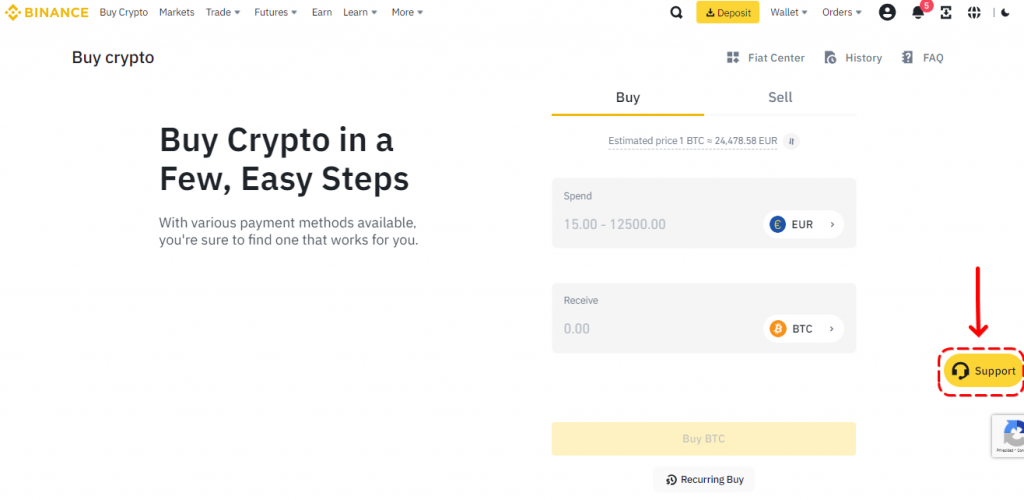Click the Recurring Buy button
Image resolution: width=1024 pixels, height=500 pixels.
click(704, 480)
